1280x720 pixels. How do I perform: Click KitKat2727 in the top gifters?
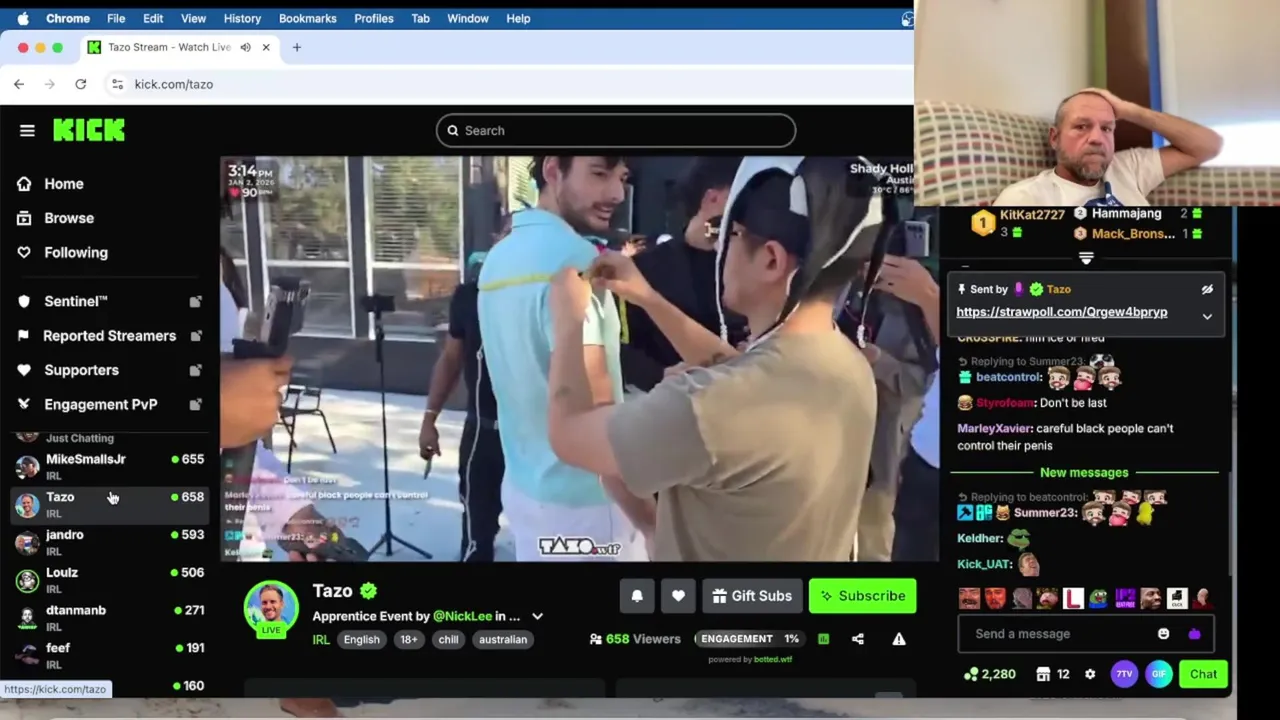(x=1032, y=215)
